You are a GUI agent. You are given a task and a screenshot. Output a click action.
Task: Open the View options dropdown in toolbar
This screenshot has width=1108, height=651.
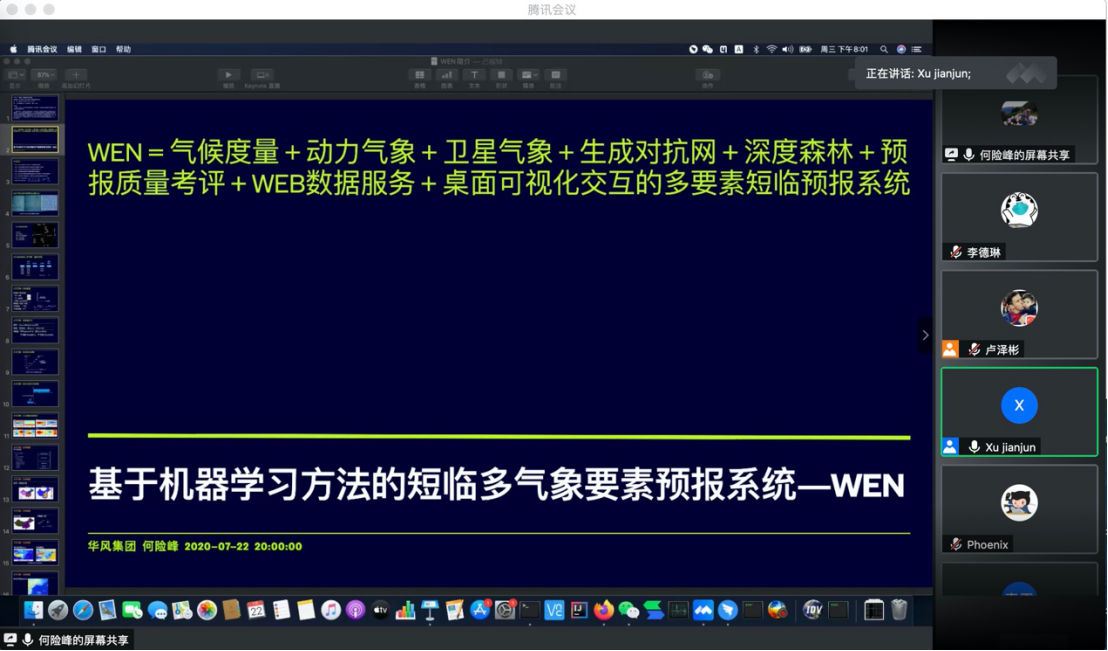pos(16,75)
